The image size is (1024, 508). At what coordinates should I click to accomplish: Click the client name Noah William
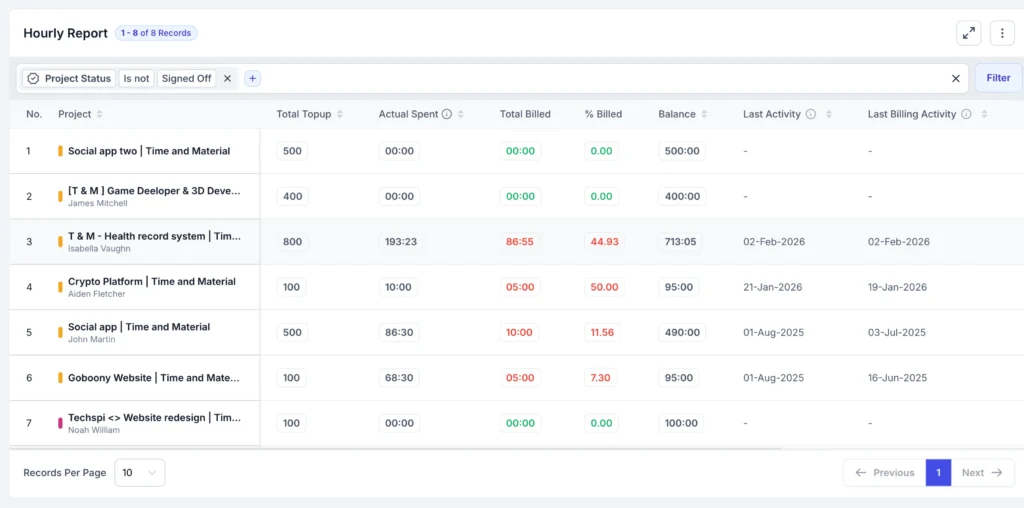94,430
